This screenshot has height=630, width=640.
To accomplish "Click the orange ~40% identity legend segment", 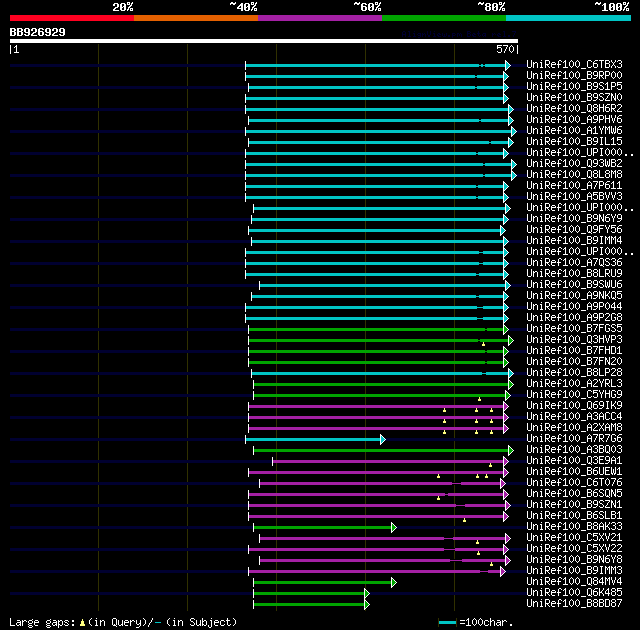I will coord(196,18).
